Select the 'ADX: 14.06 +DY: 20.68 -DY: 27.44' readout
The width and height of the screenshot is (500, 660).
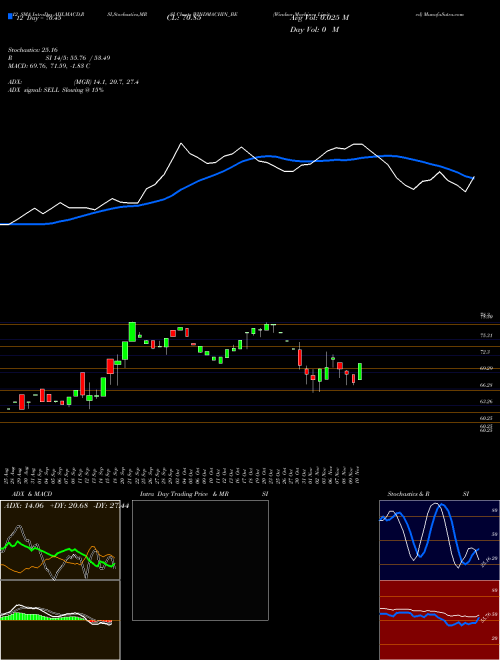(66, 506)
